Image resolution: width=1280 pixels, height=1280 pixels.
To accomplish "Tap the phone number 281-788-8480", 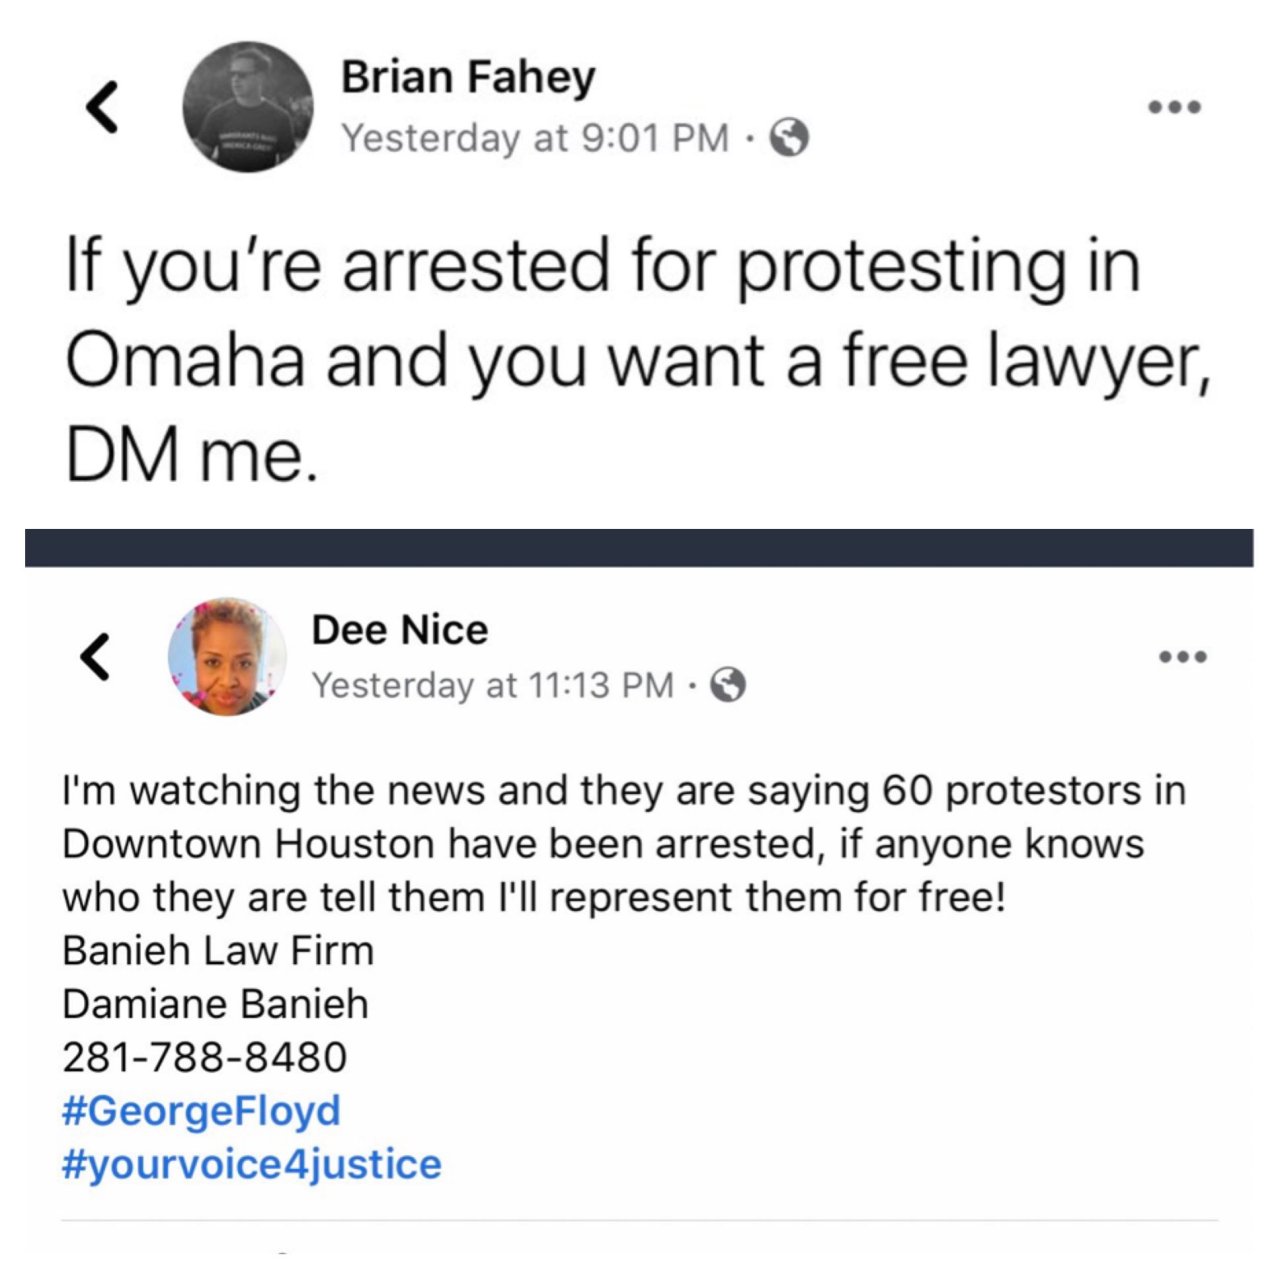I will pyautogui.click(x=205, y=1057).
